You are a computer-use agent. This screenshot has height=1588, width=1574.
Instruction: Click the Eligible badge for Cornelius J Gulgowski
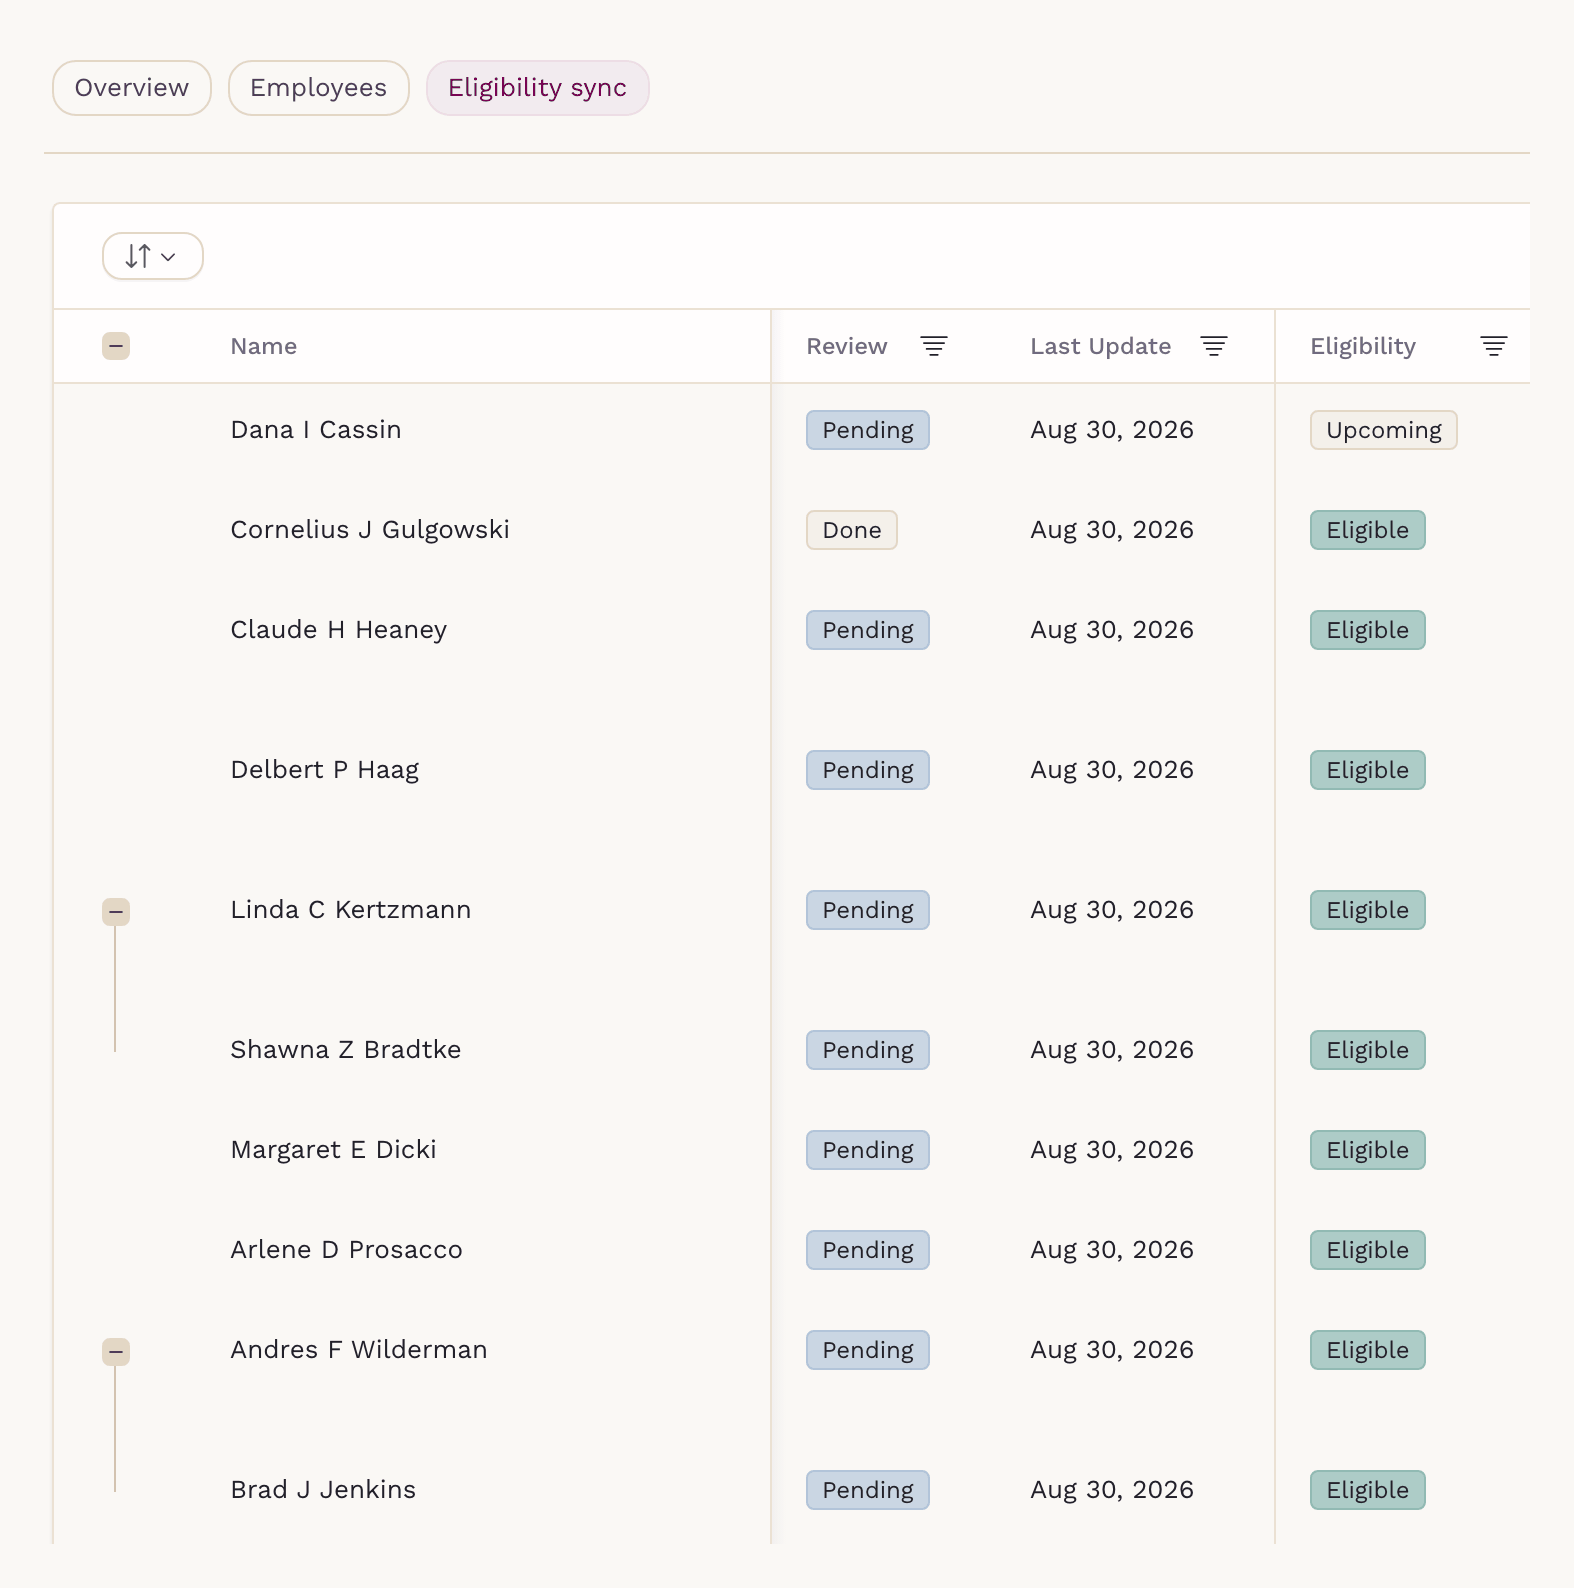pos(1368,530)
